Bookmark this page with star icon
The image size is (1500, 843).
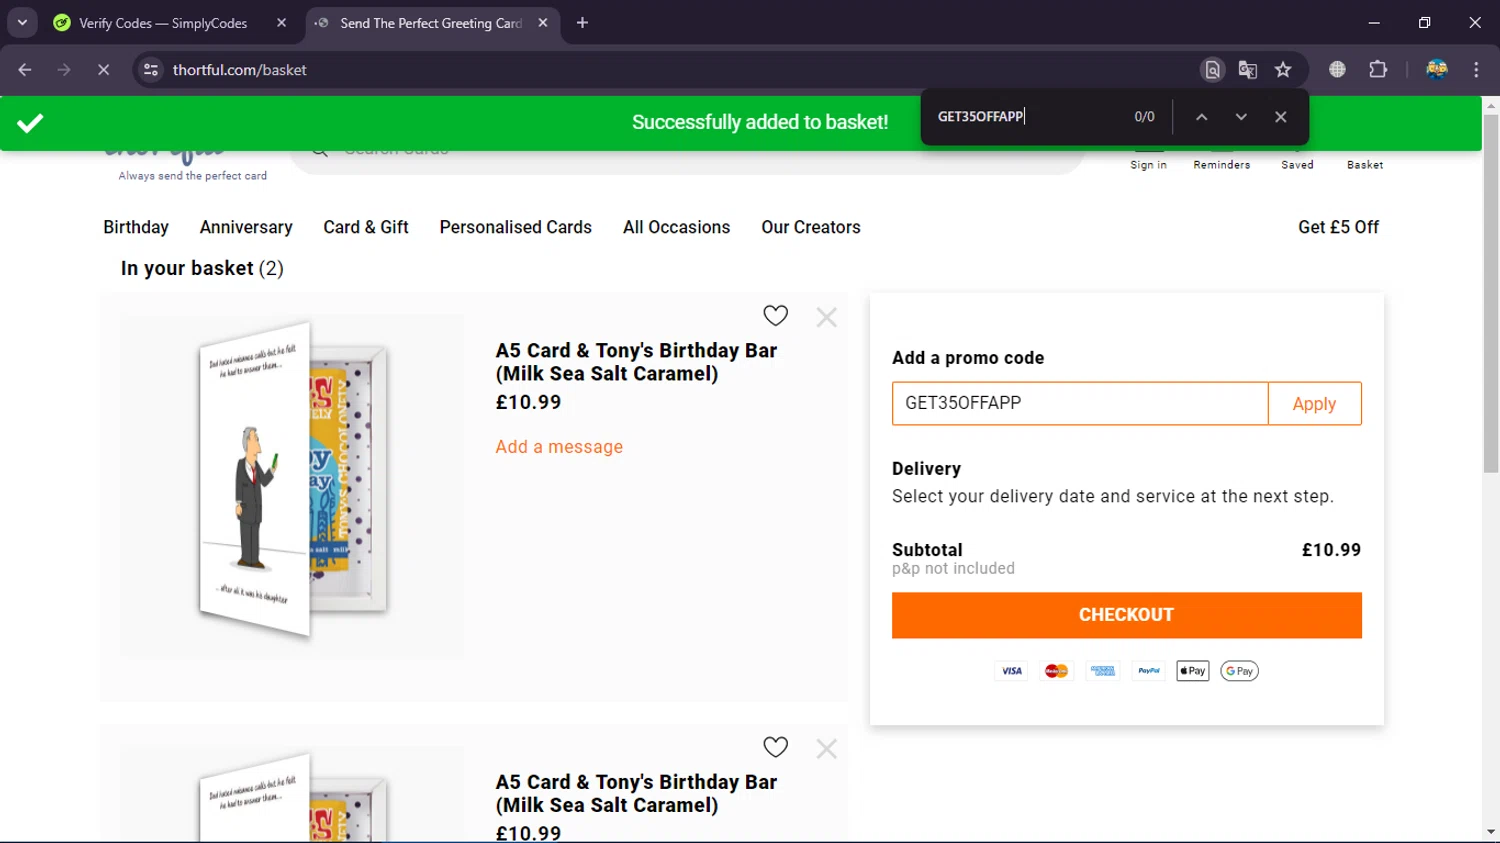[1283, 70]
